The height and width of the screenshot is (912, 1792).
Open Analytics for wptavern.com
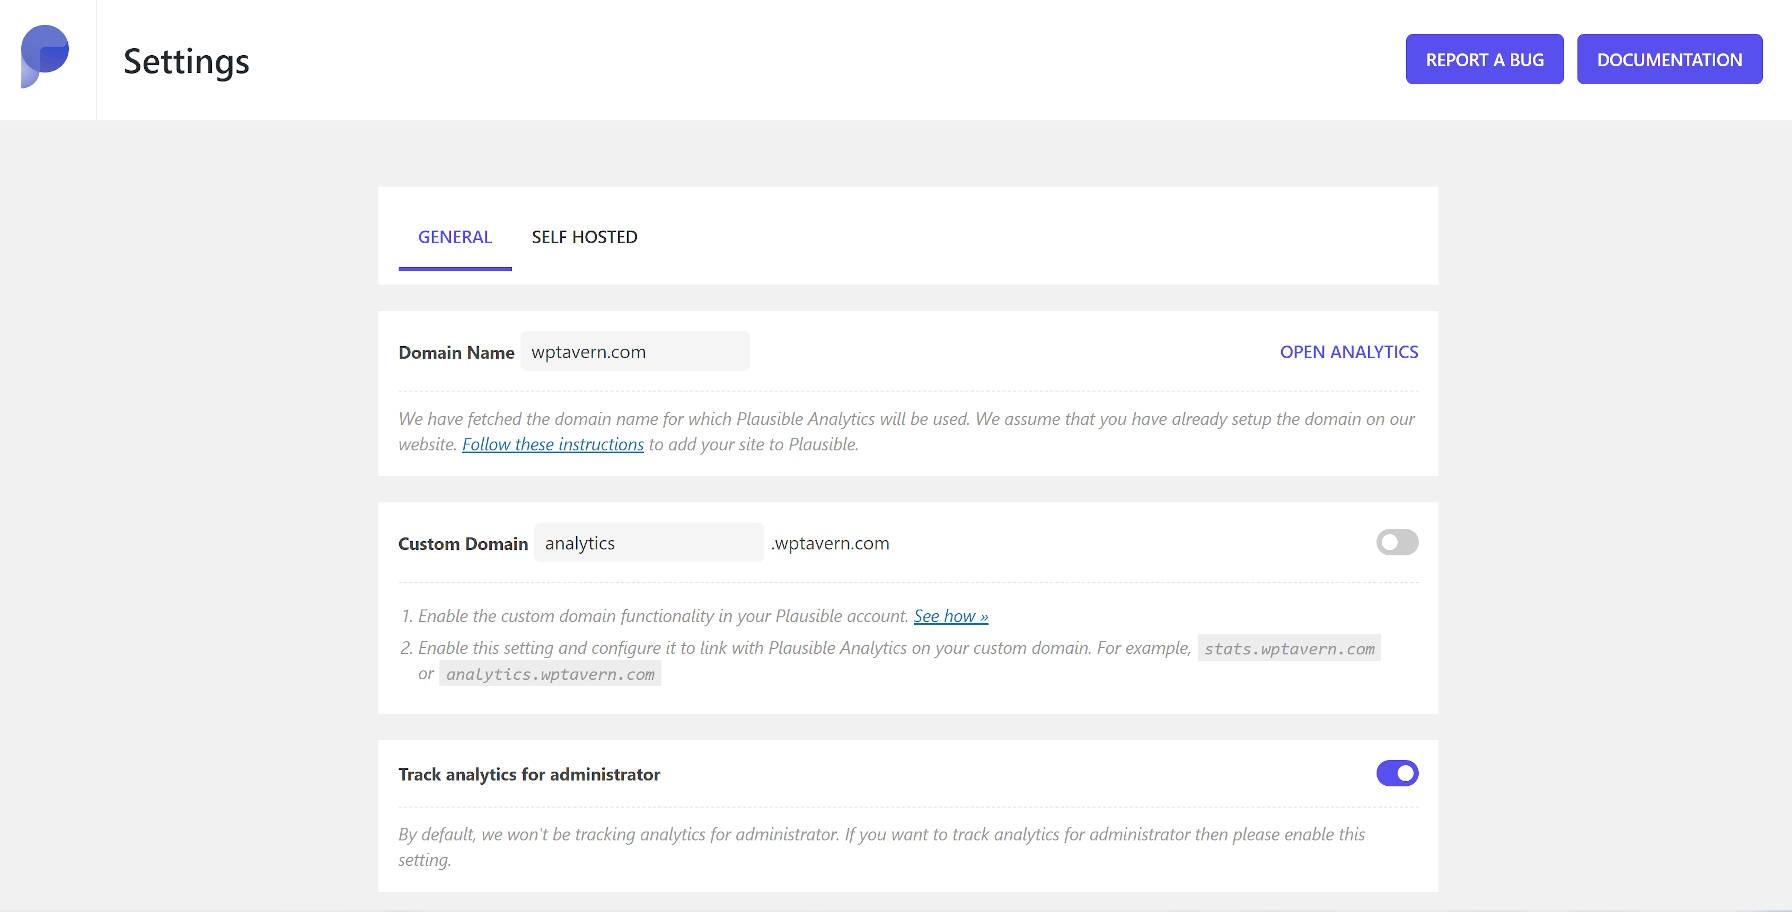click(1349, 351)
